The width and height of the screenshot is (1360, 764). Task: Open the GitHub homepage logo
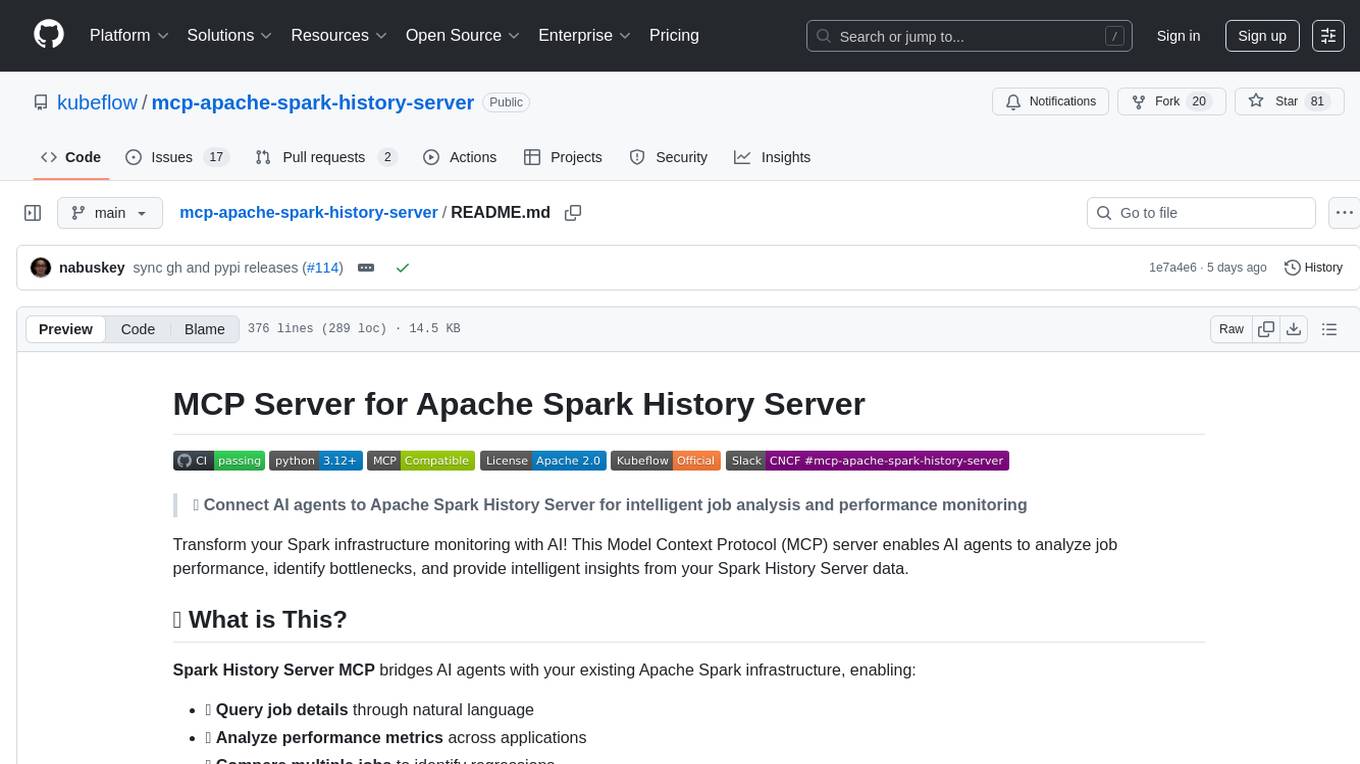(49, 35)
